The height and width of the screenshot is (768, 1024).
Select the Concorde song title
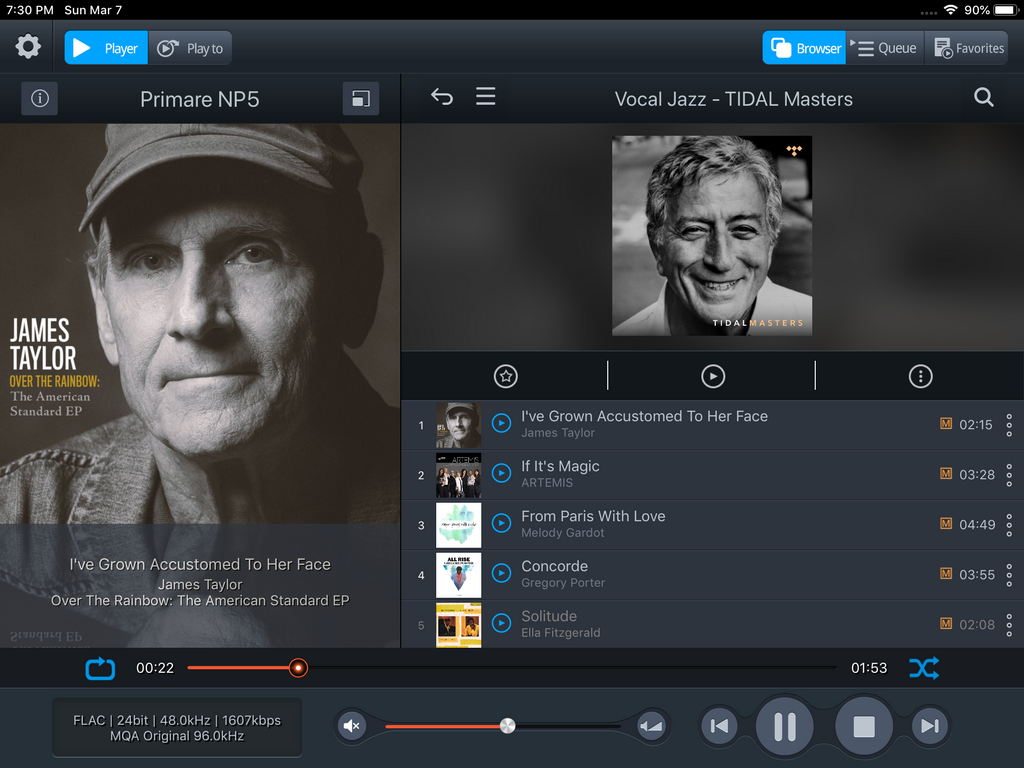coord(554,566)
